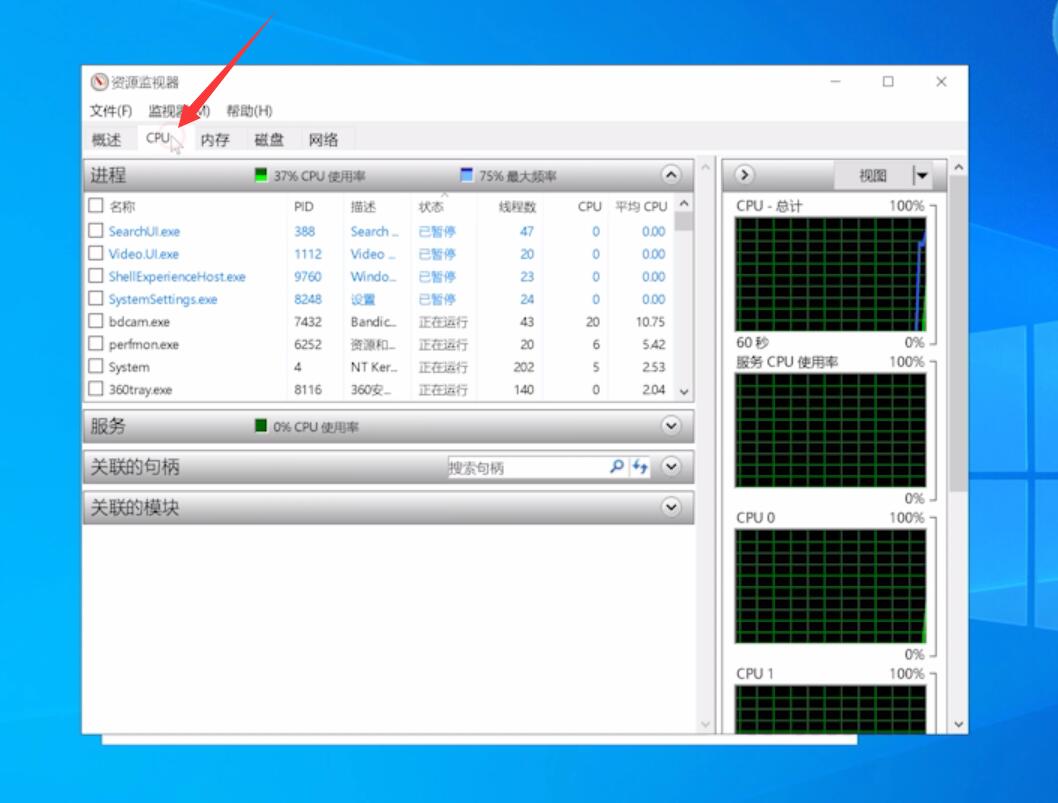Image resolution: width=1058 pixels, height=803 pixels.
Task: Click the graphs pane scrollbar thumb
Action: click(x=959, y=334)
